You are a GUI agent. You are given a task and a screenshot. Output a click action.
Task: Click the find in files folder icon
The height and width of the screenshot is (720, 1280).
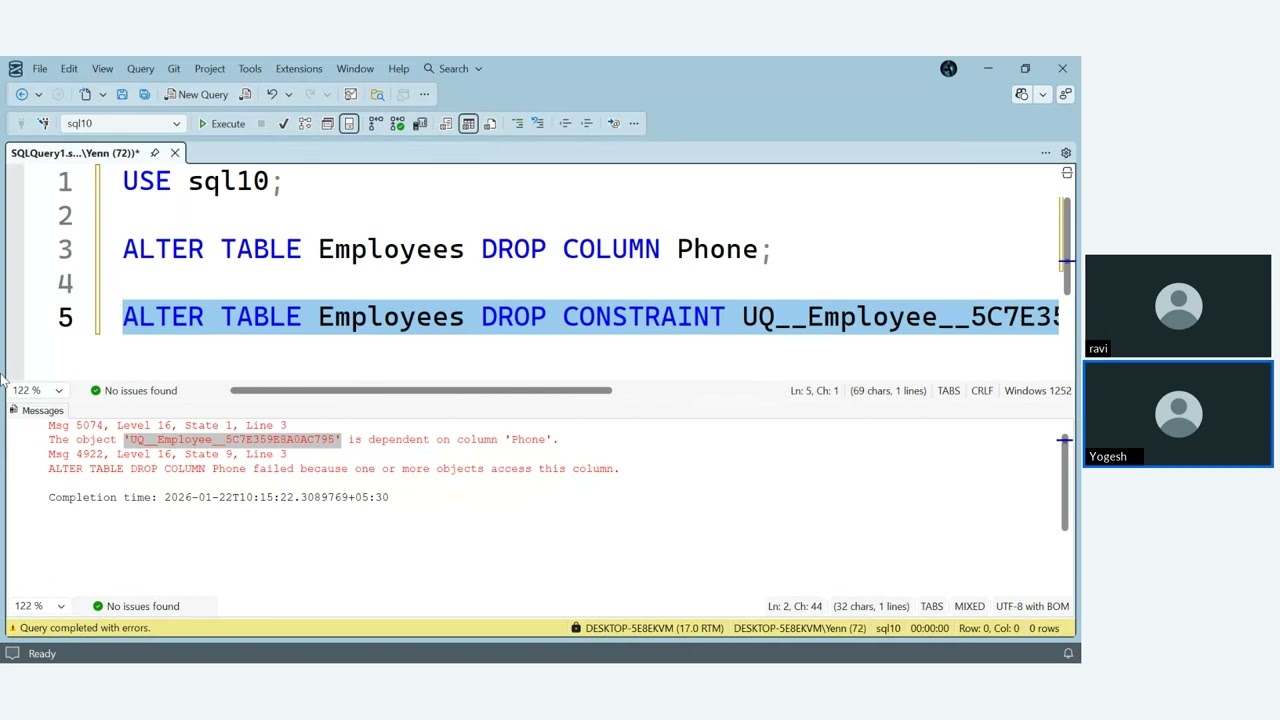point(377,94)
